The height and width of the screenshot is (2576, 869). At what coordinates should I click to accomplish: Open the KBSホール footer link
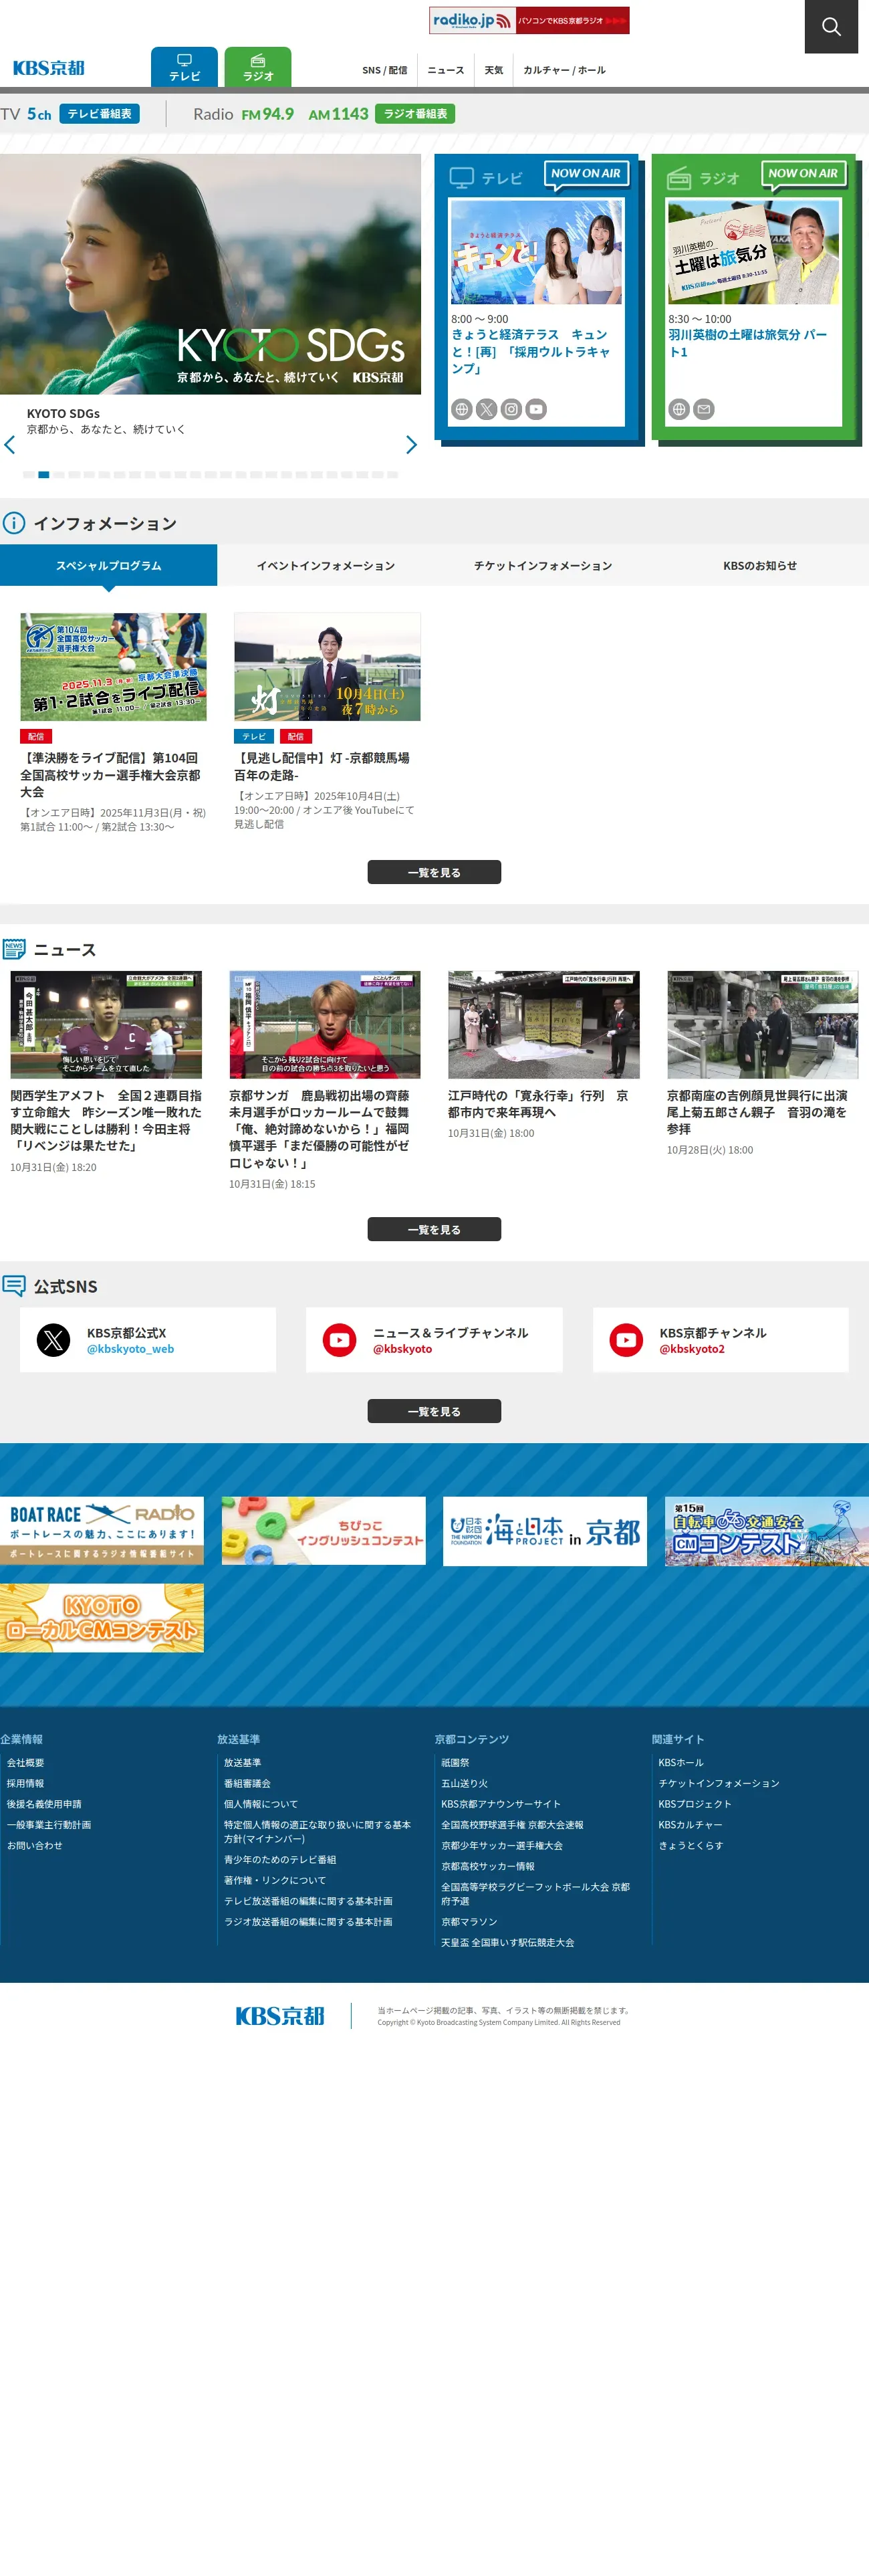click(681, 1762)
